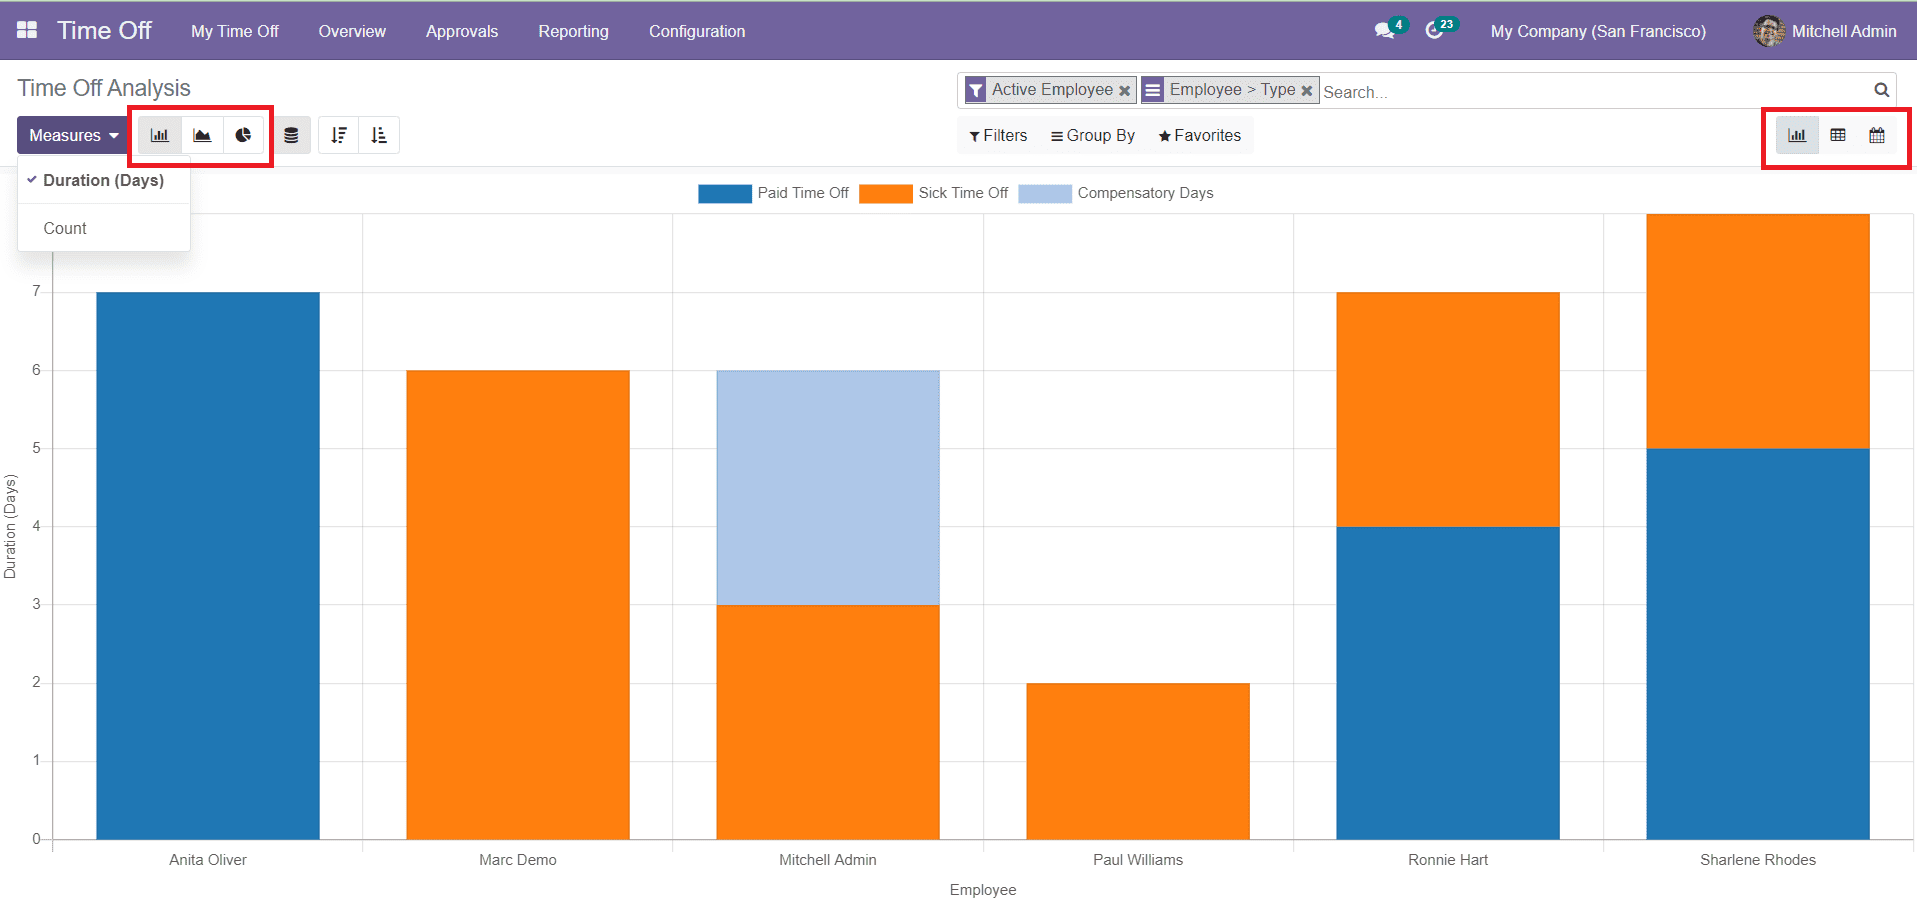Sort bars in ascending order
This screenshot has width=1917, height=901.
tap(379, 136)
